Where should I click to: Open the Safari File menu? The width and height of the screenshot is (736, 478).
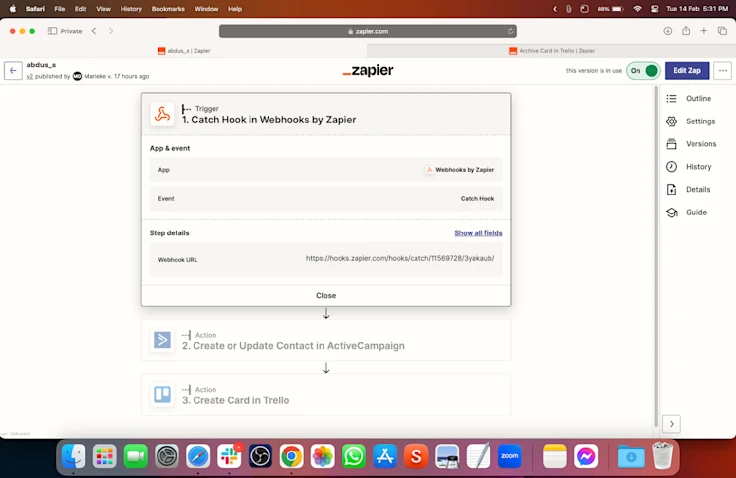click(60, 9)
